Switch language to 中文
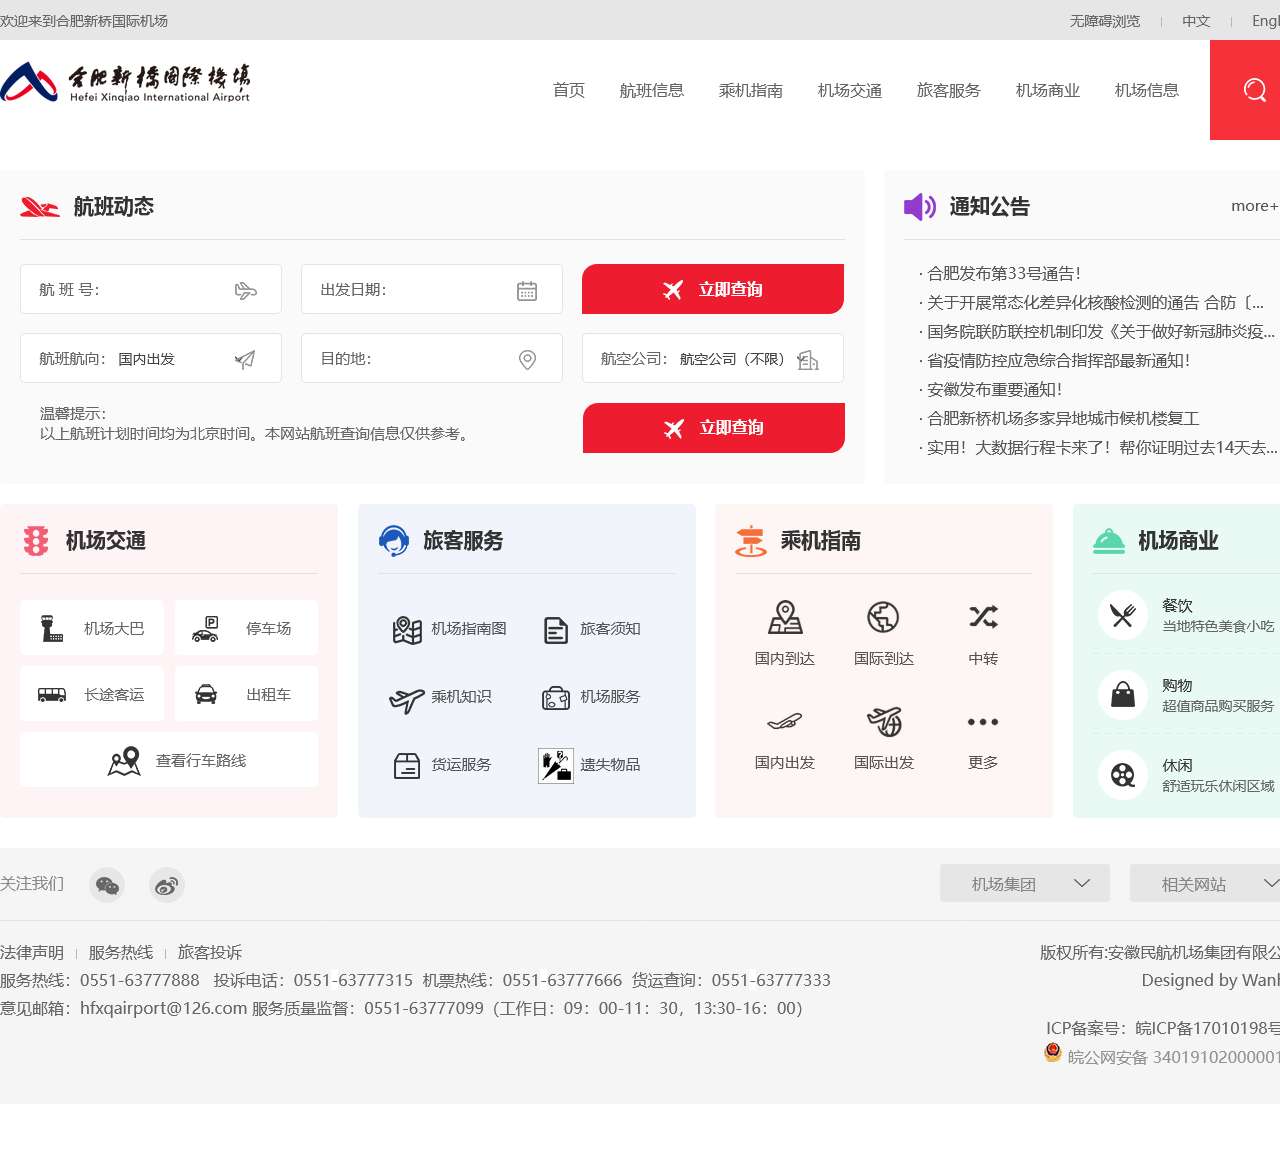Image resolution: width=1280 pixels, height=1167 pixels. click(x=1196, y=21)
